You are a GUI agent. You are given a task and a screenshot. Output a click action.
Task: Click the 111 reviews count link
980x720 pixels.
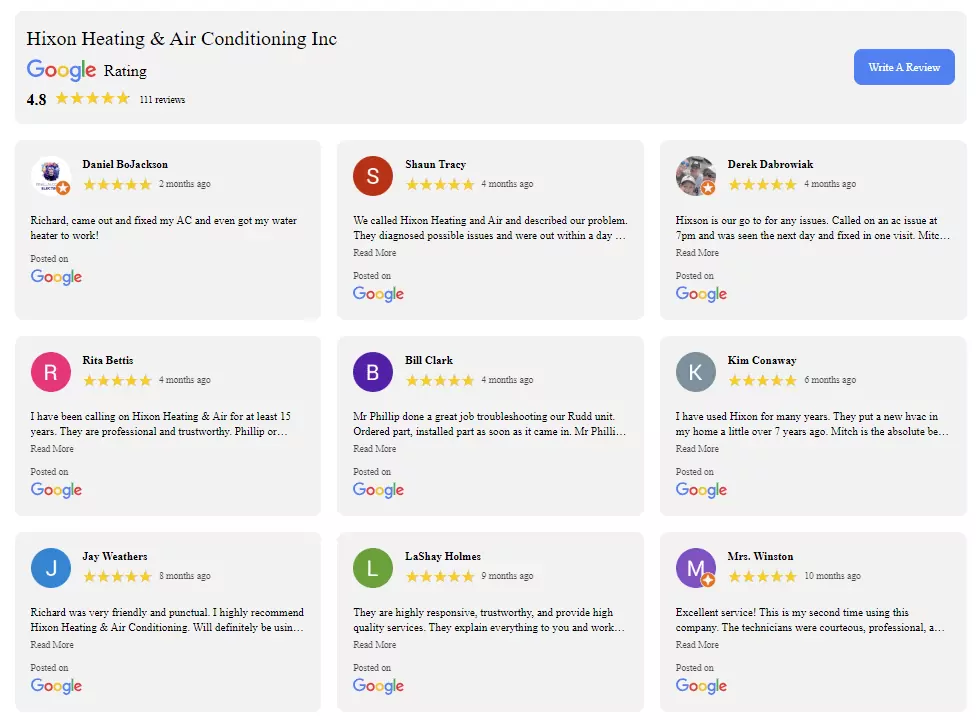162,100
